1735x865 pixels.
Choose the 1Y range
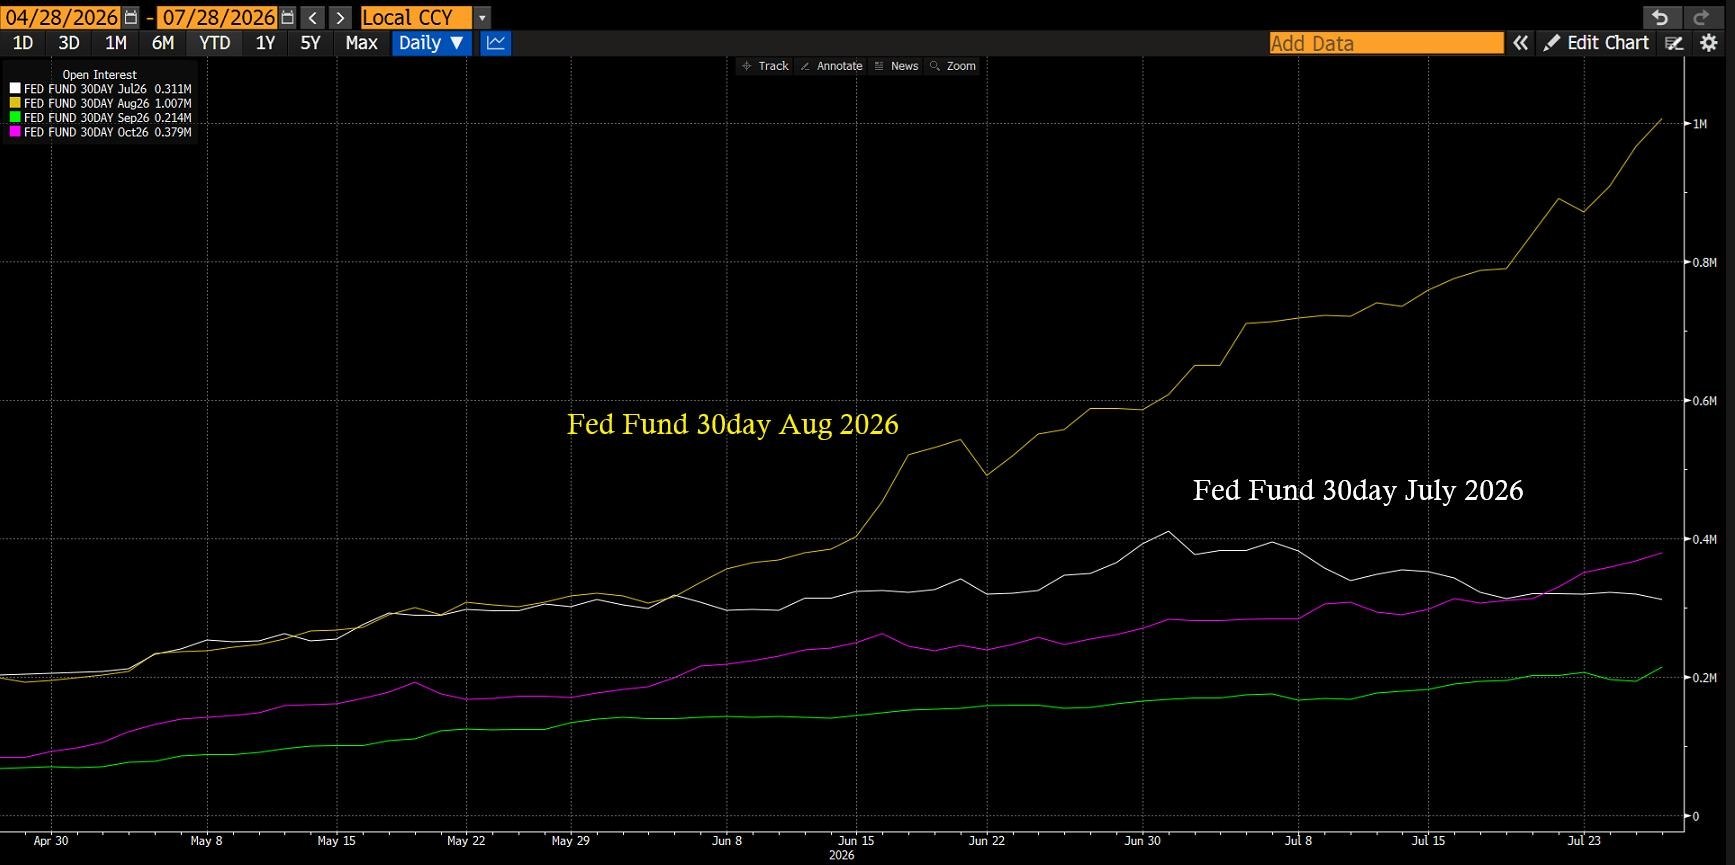(x=265, y=43)
